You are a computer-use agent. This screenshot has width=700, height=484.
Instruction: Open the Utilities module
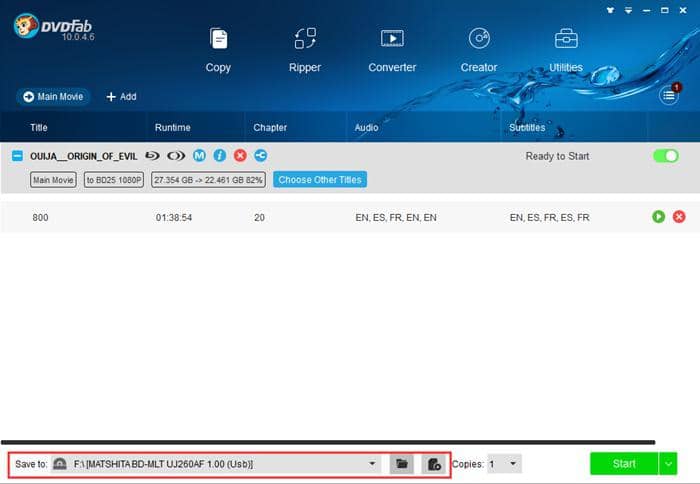[x=566, y=50]
